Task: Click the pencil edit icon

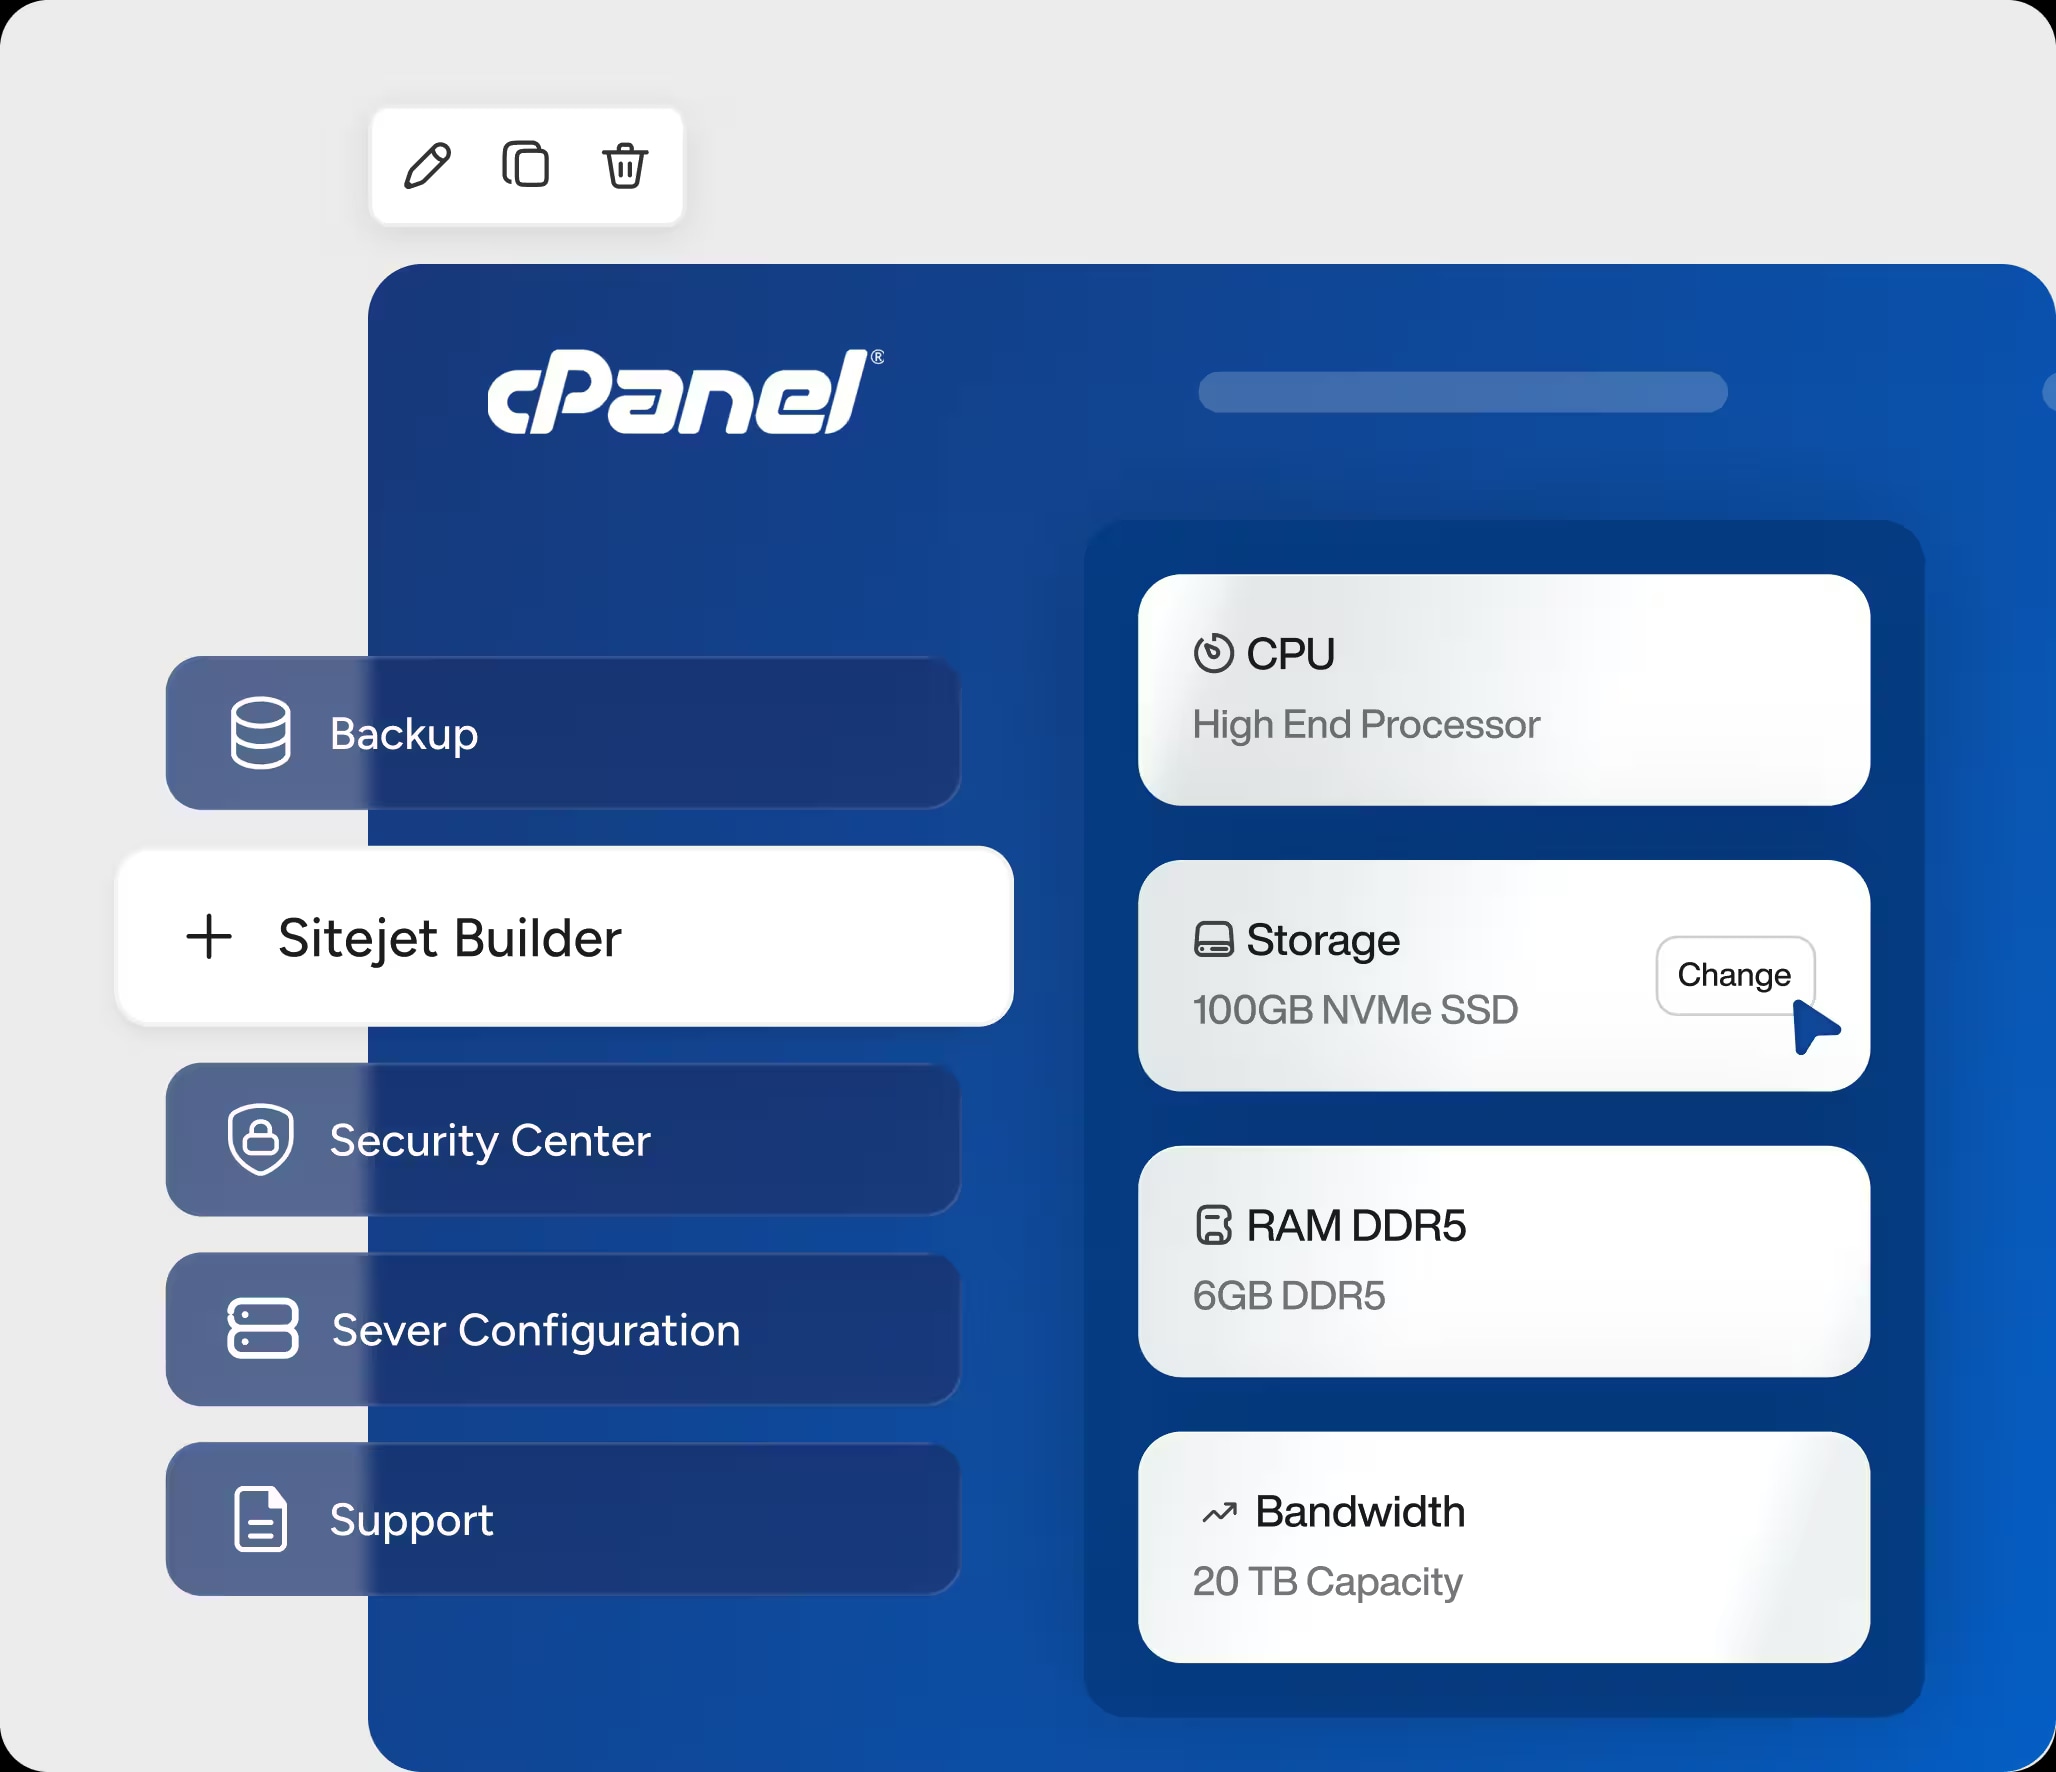Action: [427, 166]
